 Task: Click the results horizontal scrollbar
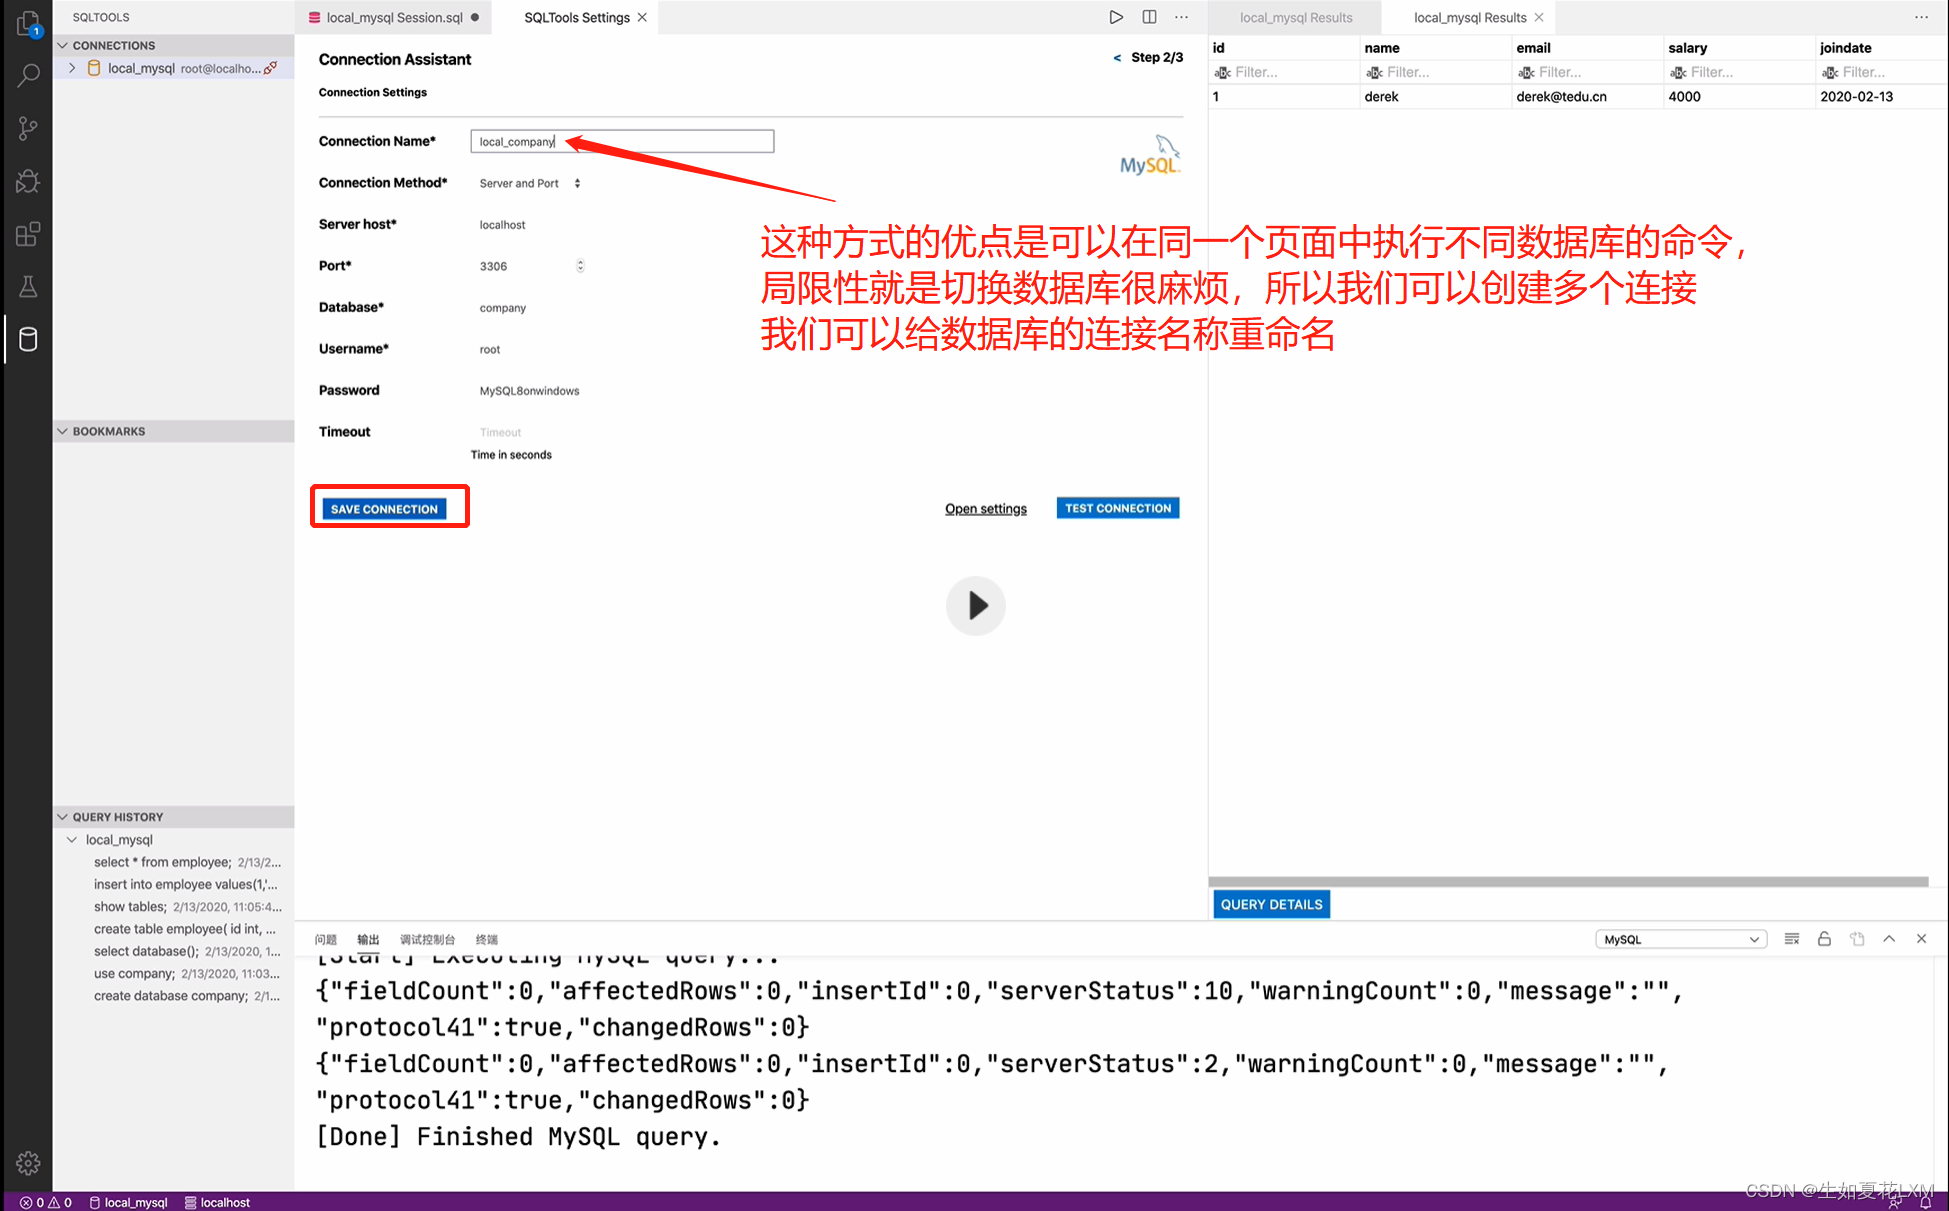[x=1569, y=882]
